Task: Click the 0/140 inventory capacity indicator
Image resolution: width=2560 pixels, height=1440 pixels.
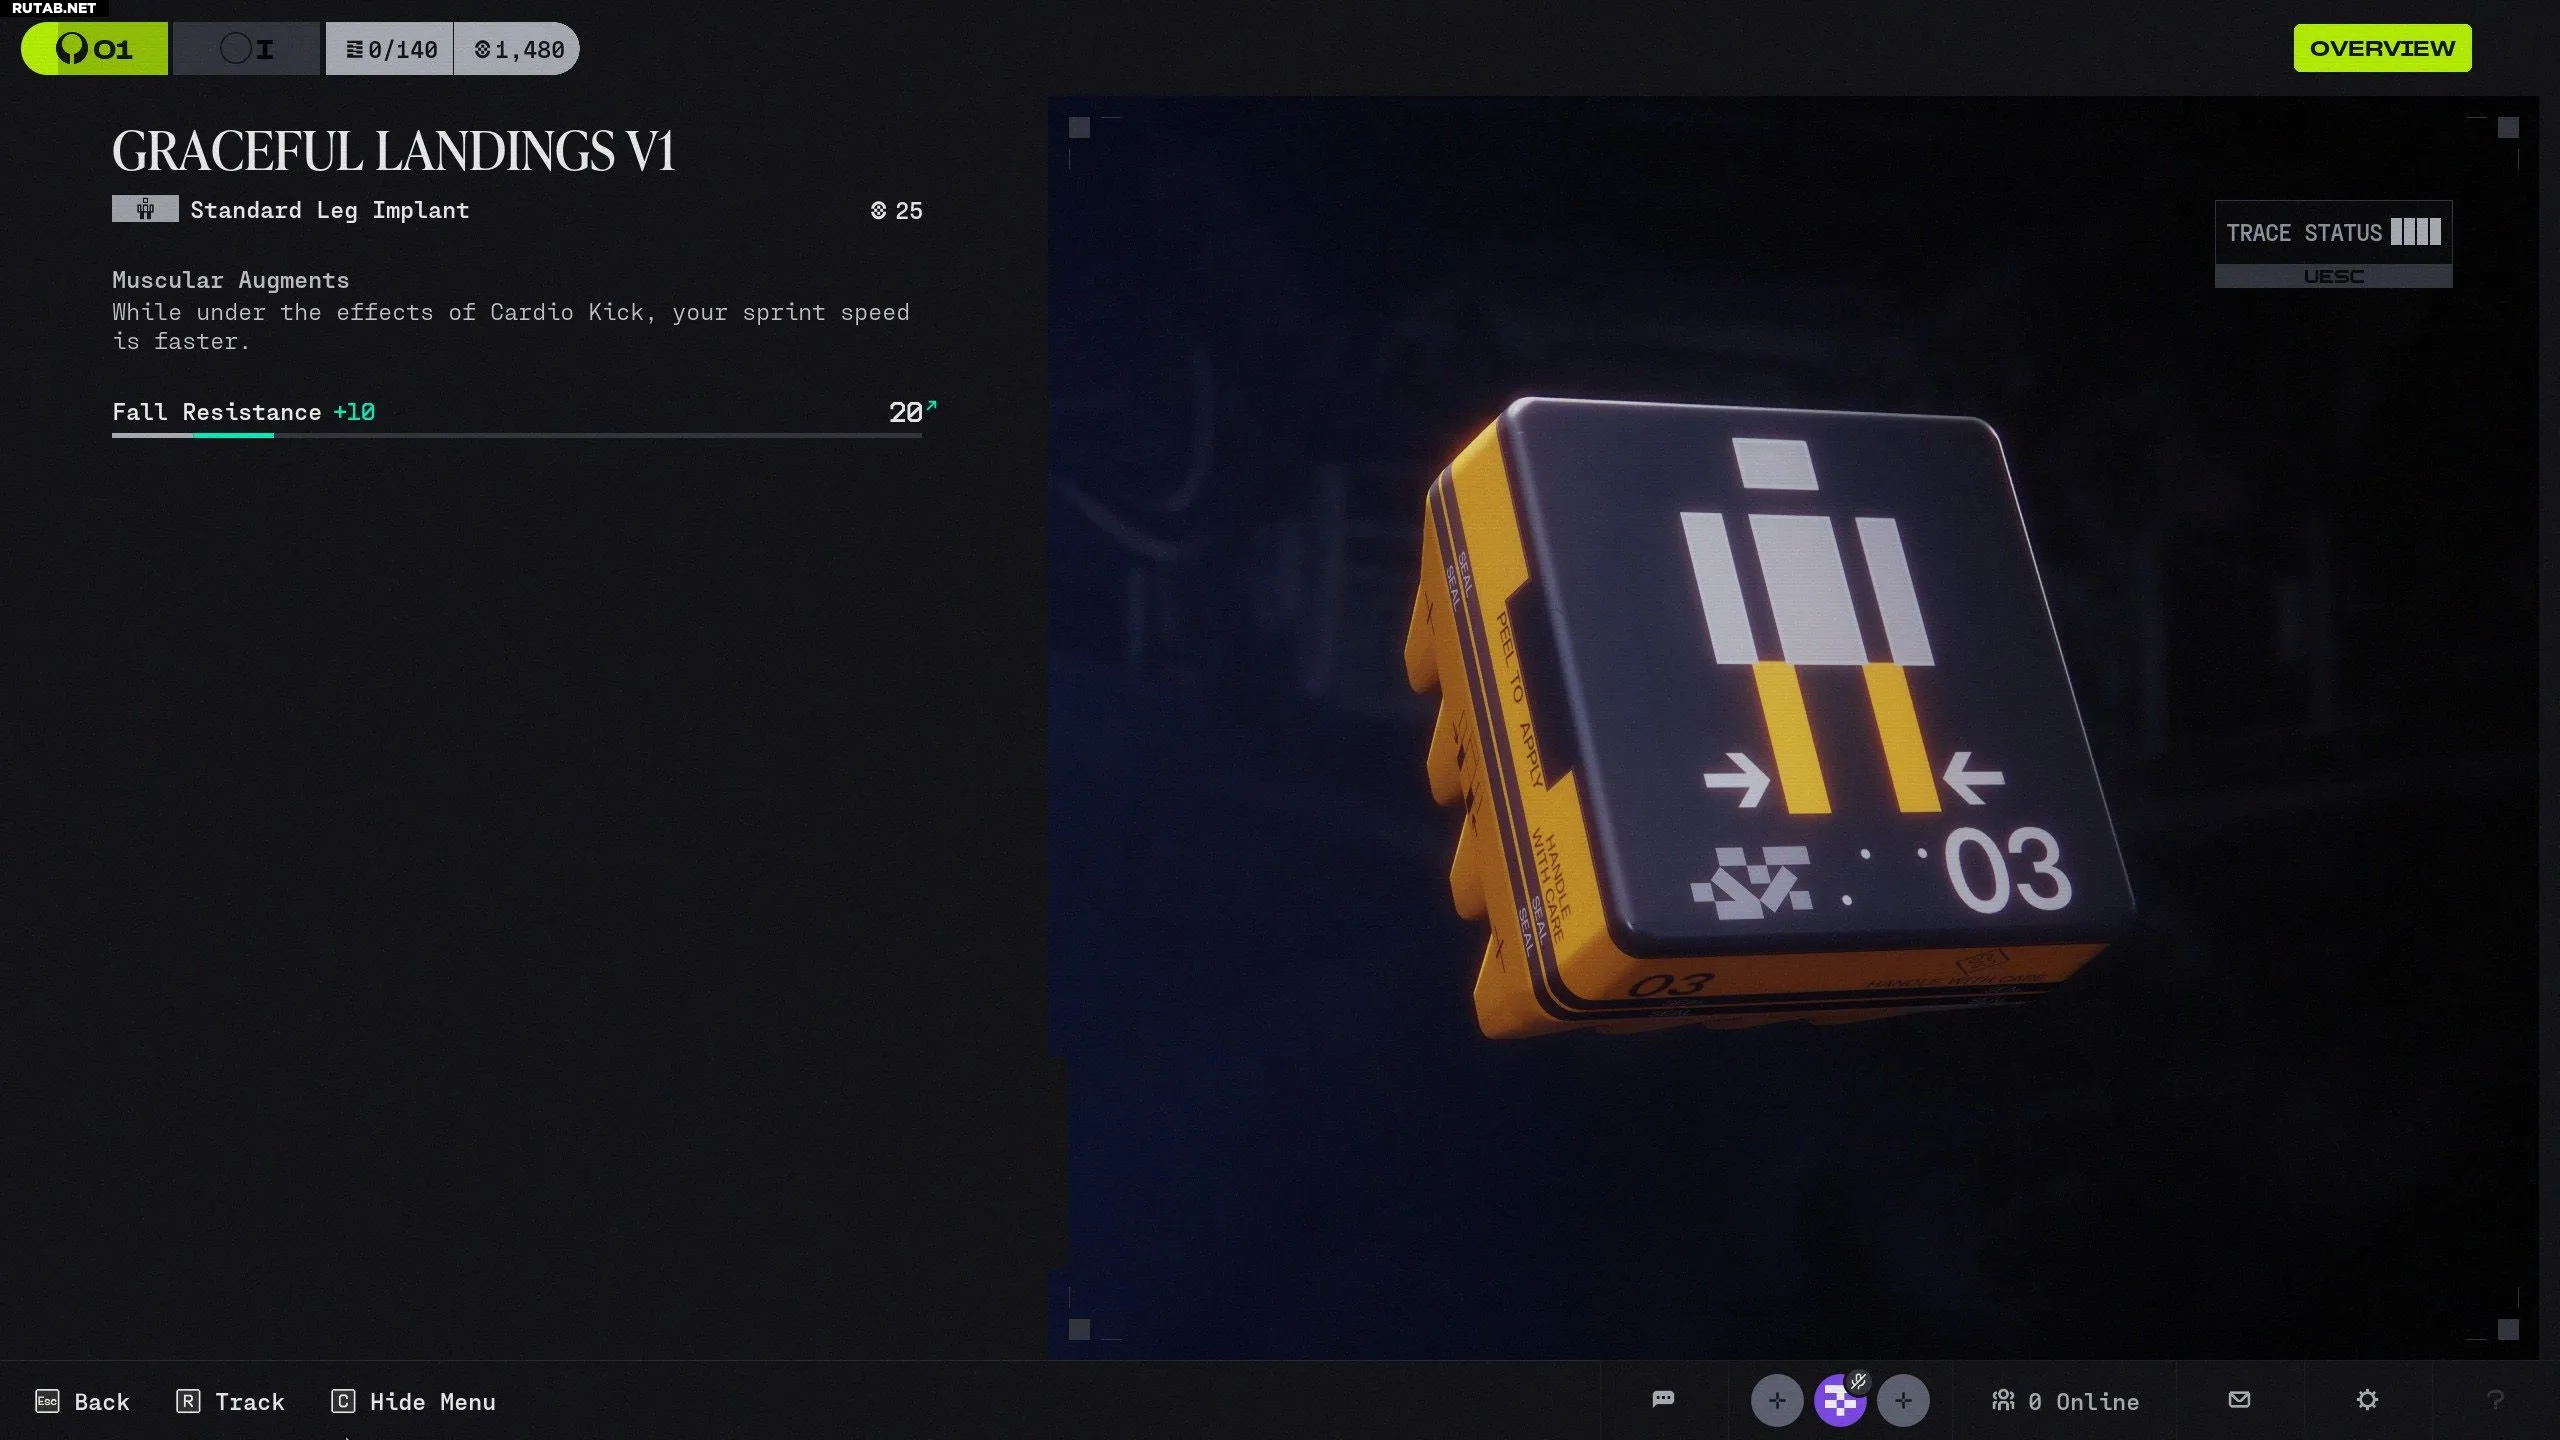Action: (390, 49)
